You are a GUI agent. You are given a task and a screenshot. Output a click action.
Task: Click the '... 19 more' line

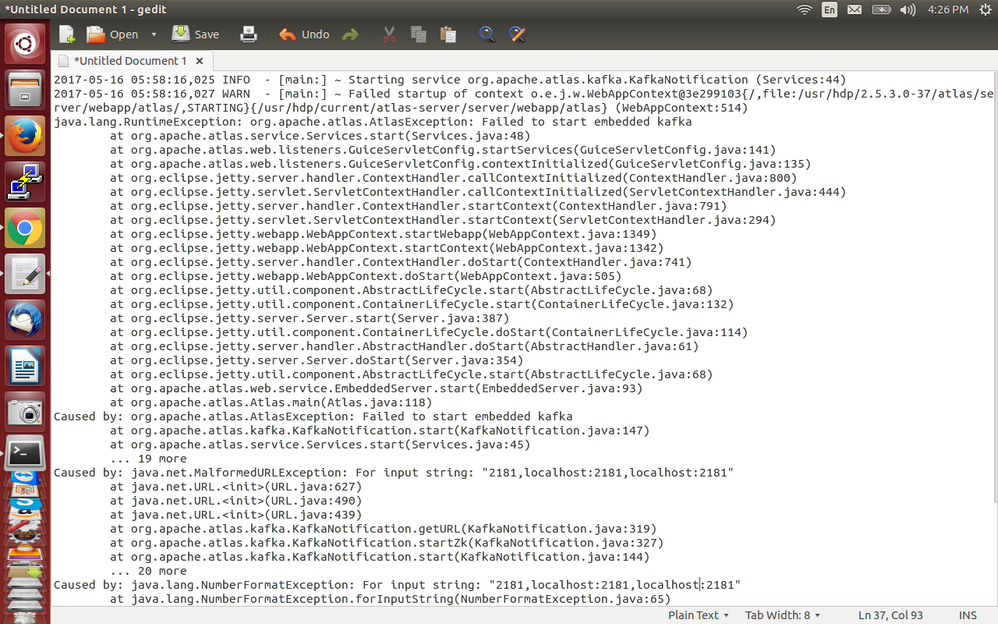click(148, 458)
